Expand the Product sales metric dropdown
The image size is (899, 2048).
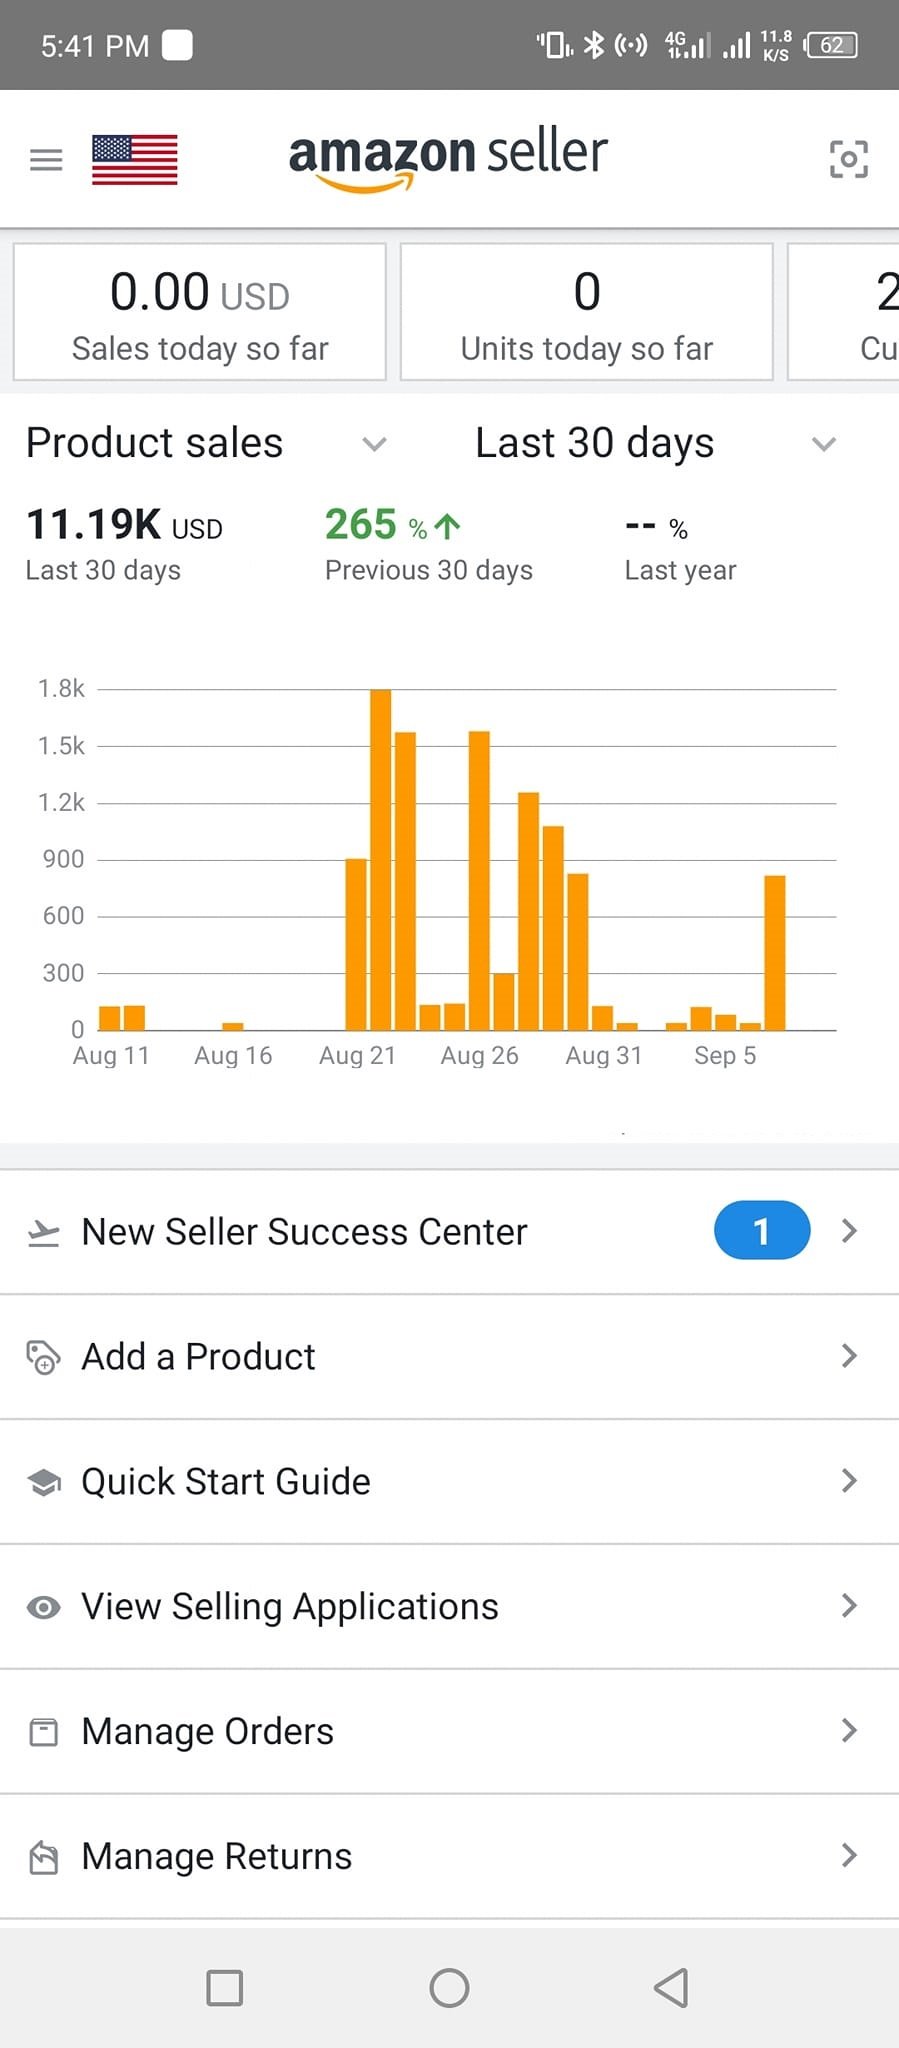point(374,443)
